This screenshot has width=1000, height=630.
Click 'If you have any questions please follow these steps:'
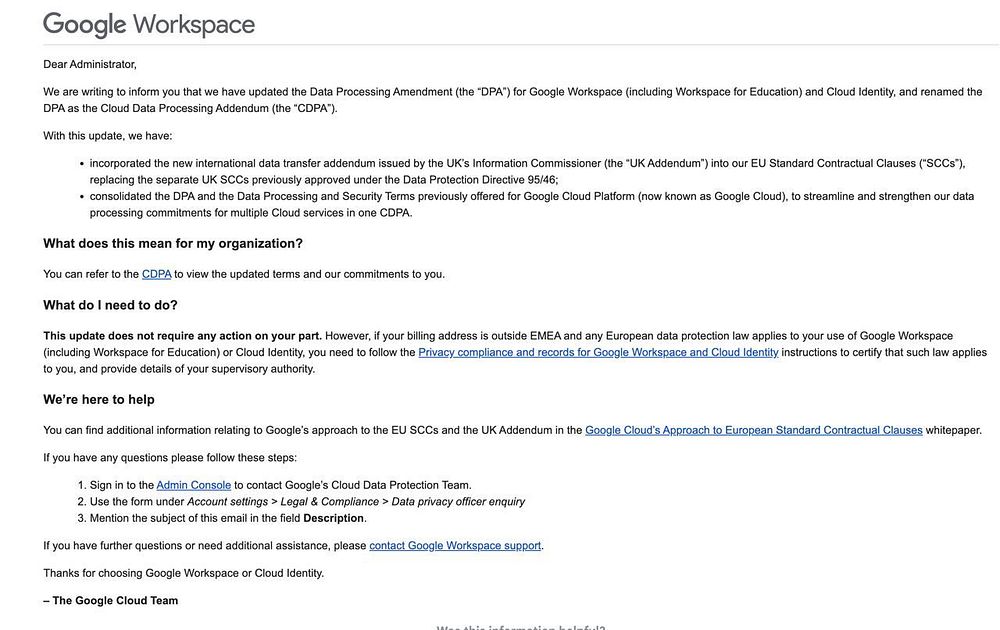[170, 457]
